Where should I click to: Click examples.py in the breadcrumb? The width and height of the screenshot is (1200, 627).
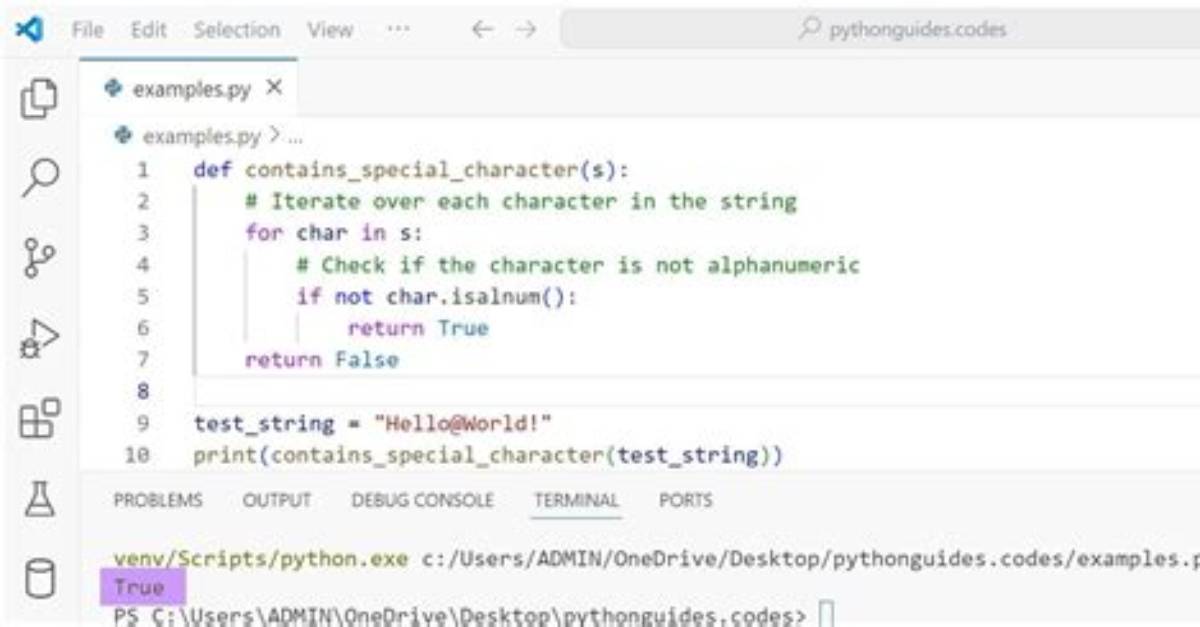tap(201, 136)
